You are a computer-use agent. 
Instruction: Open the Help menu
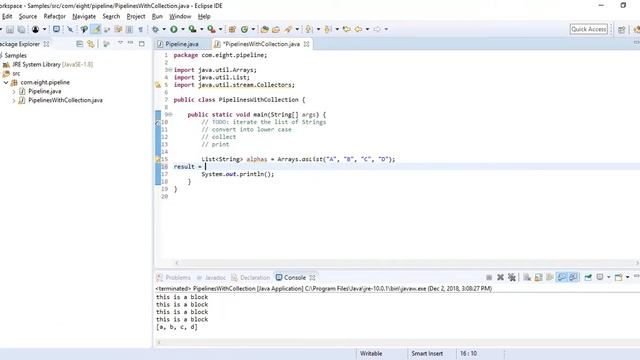(204, 16)
